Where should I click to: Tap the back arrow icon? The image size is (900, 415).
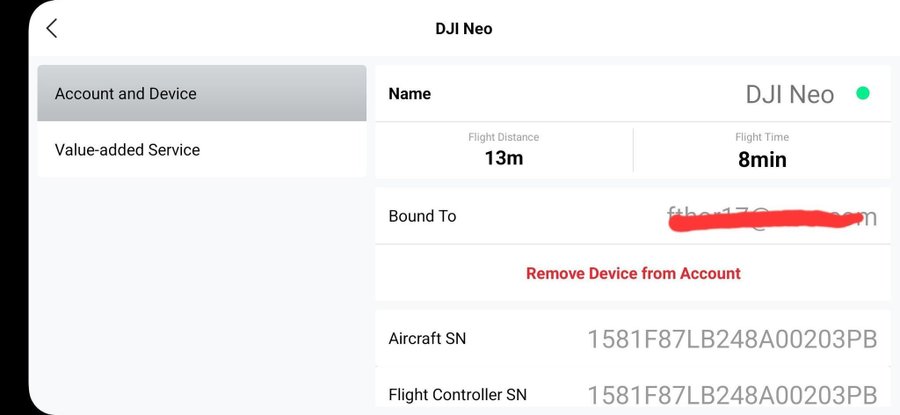click(52, 28)
